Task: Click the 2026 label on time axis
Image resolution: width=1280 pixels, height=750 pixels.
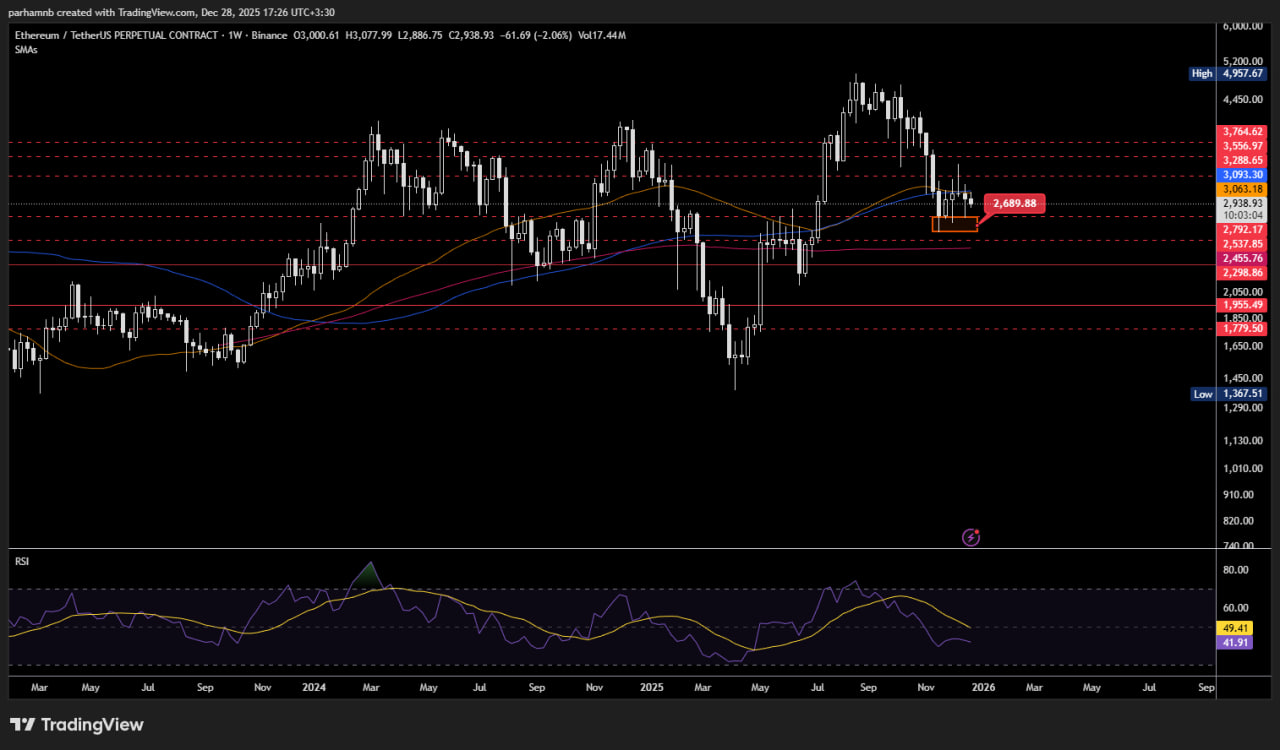Action: click(x=983, y=688)
